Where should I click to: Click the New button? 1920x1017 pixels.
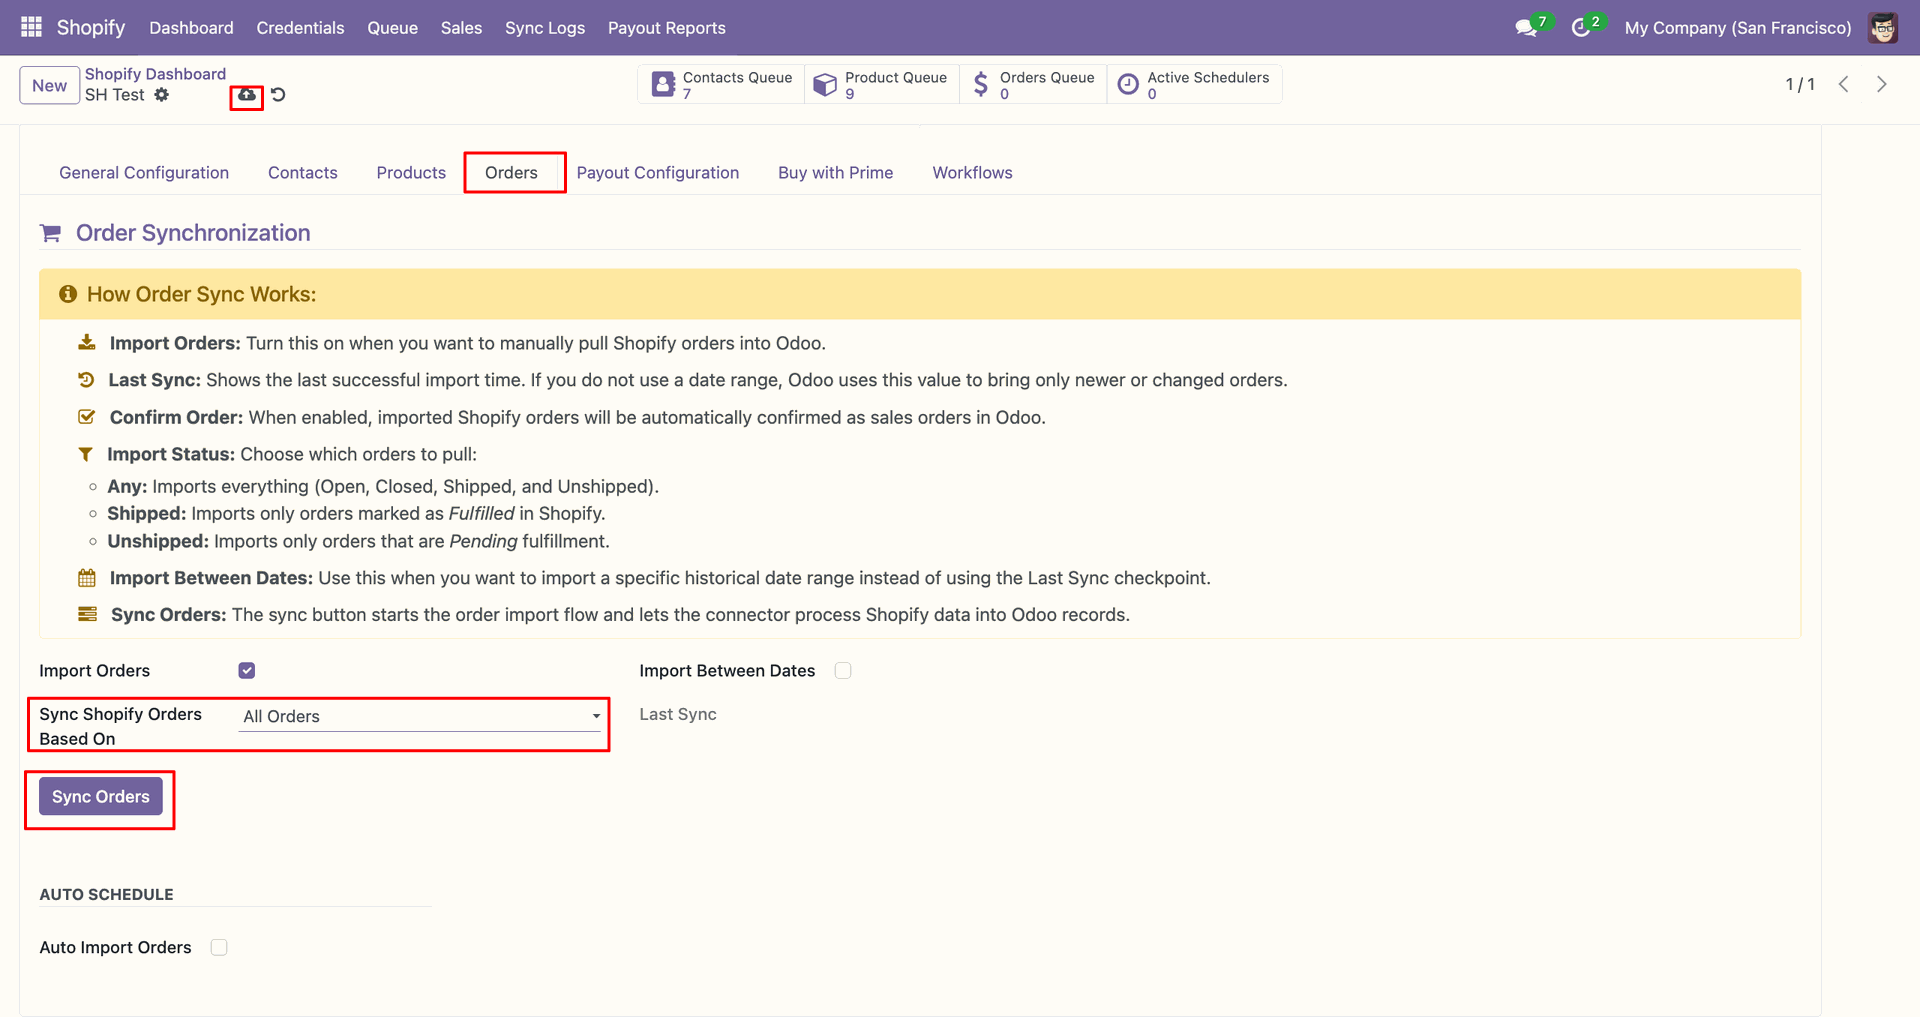click(x=49, y=85)
